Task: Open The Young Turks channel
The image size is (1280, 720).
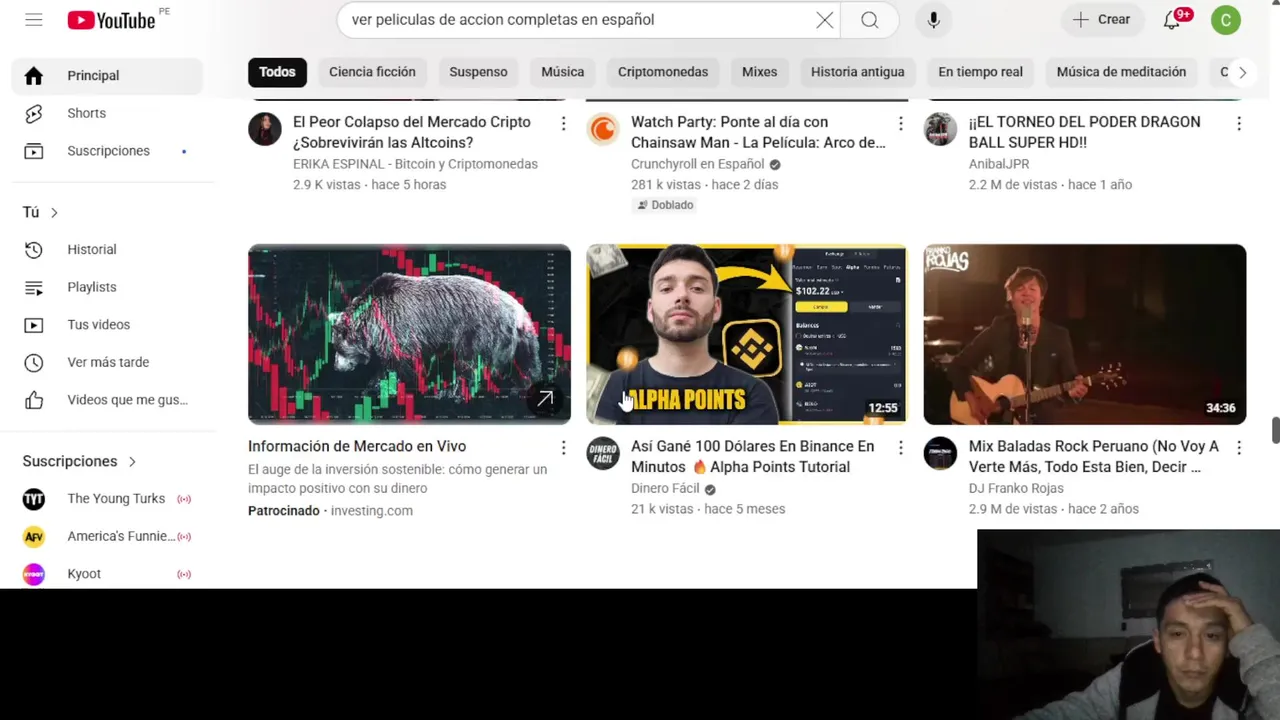Action: tap(107, 499)
